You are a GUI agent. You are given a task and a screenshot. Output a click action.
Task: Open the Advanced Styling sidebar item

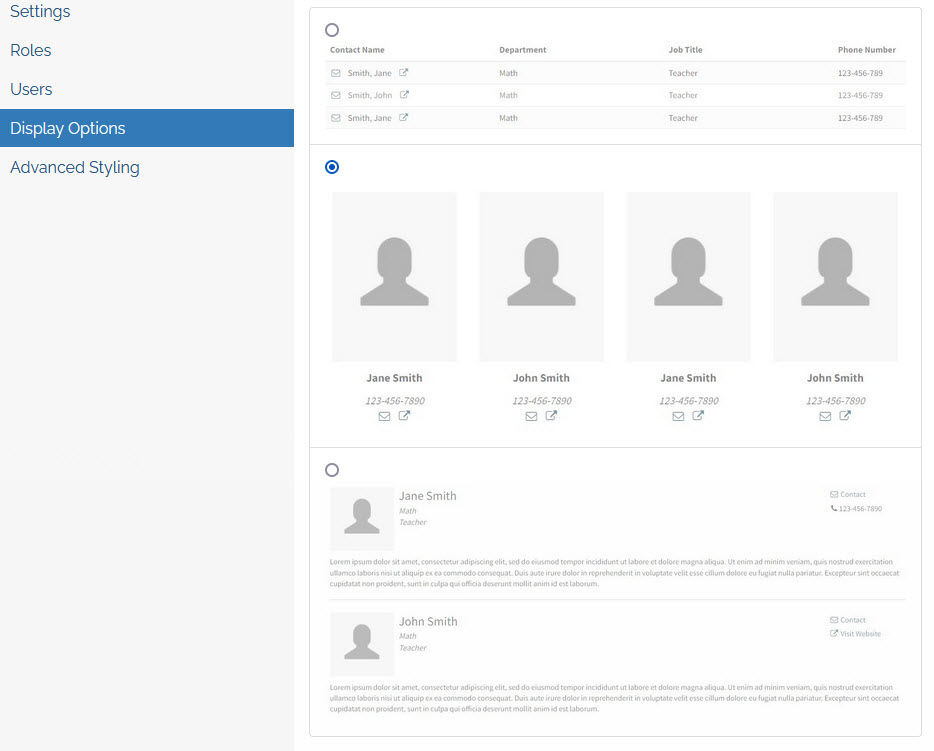[x=74, y=167]
